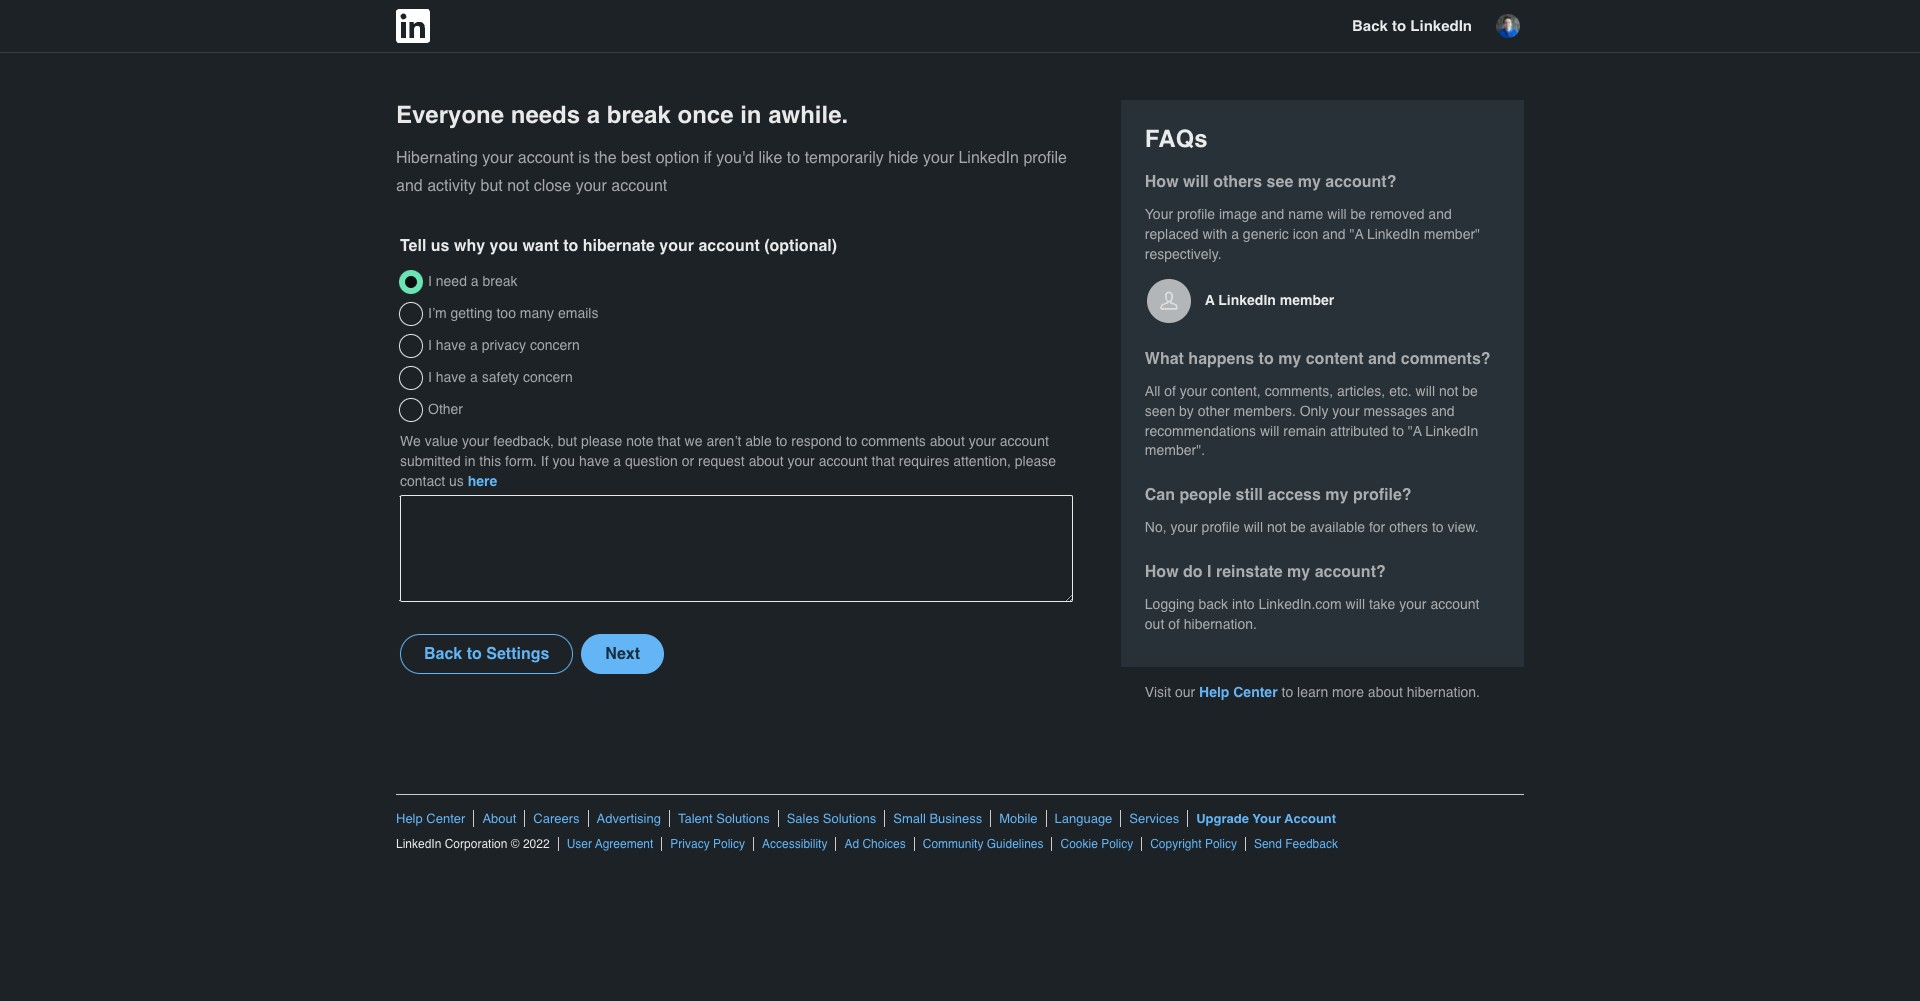Screen dimensions: 1920x1001
Task: Click Upgrade Your Account in footer
Action: 1265,819
